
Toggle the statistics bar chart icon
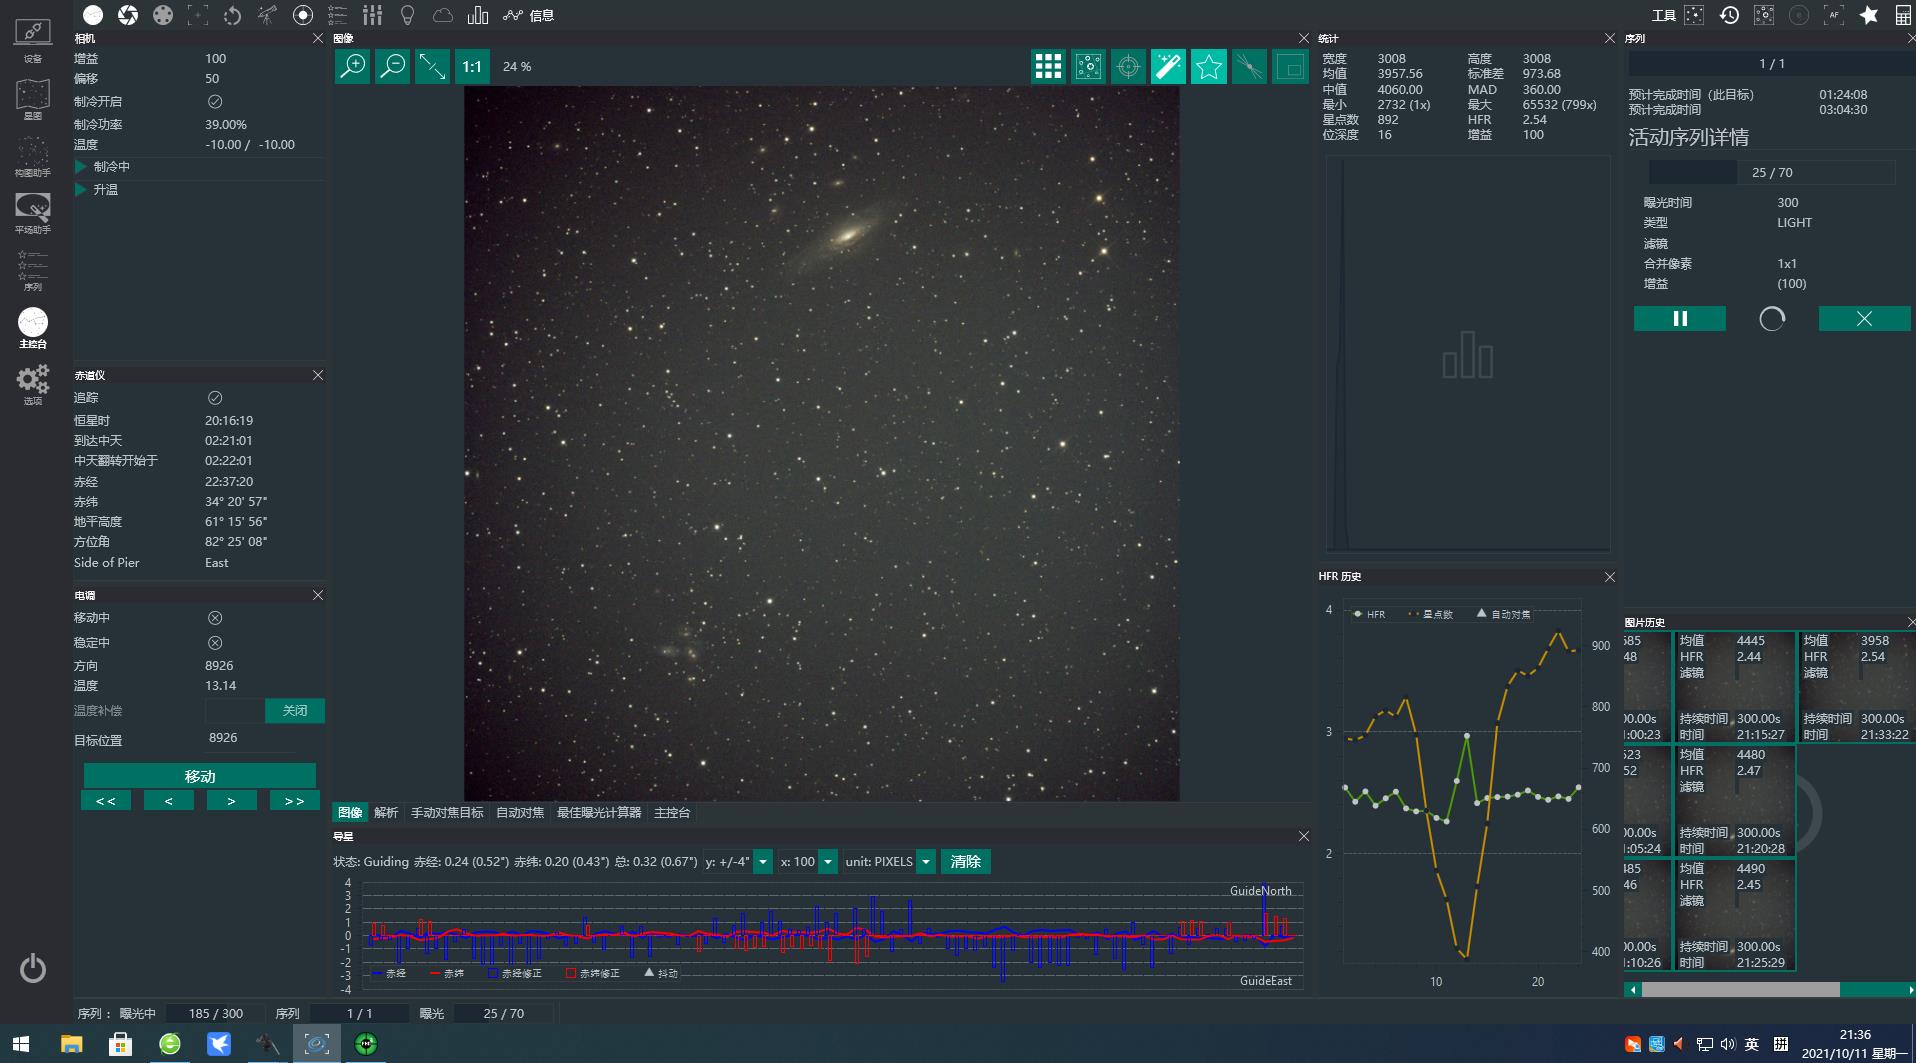478,15
